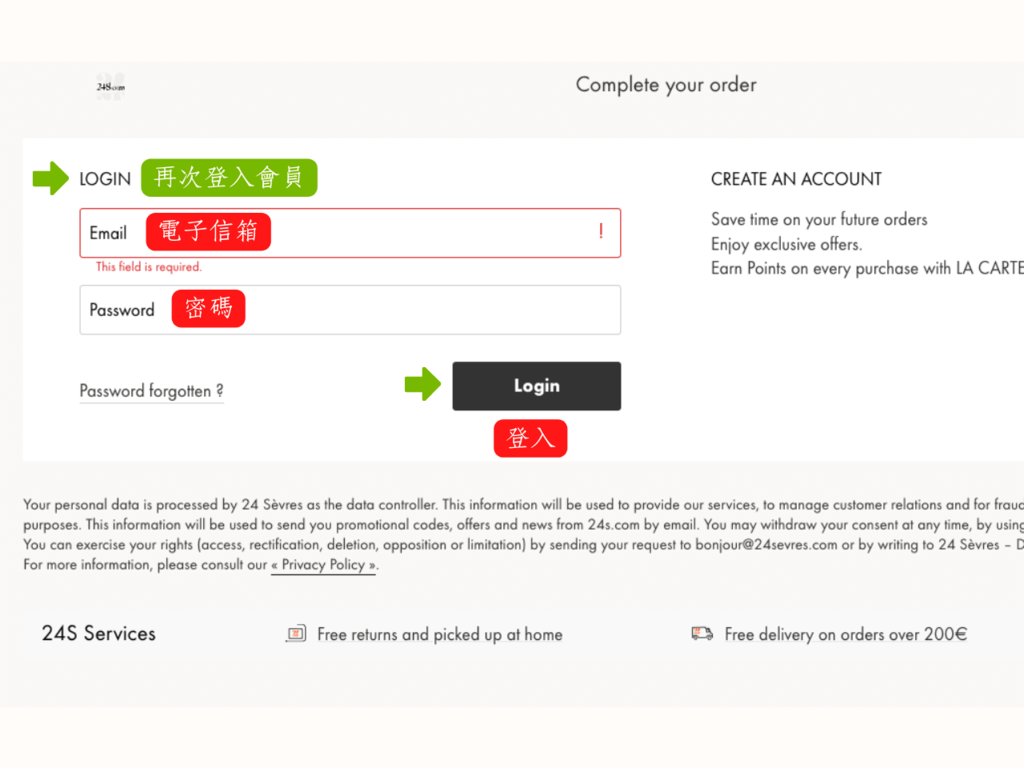Image resolution: width=1024 pixels, height=768 pixels.
Task: Click the red 登入 label below Login
Action: click(x=530, y=438)
